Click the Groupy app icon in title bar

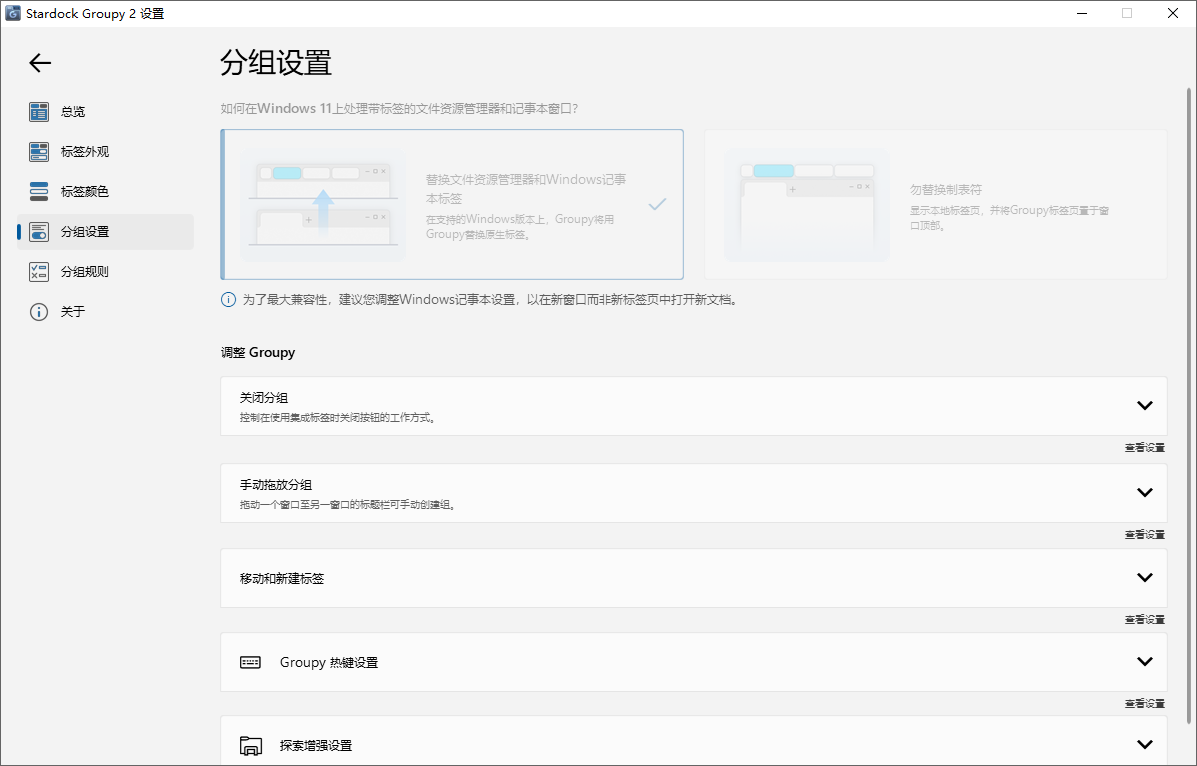[13, 13]
